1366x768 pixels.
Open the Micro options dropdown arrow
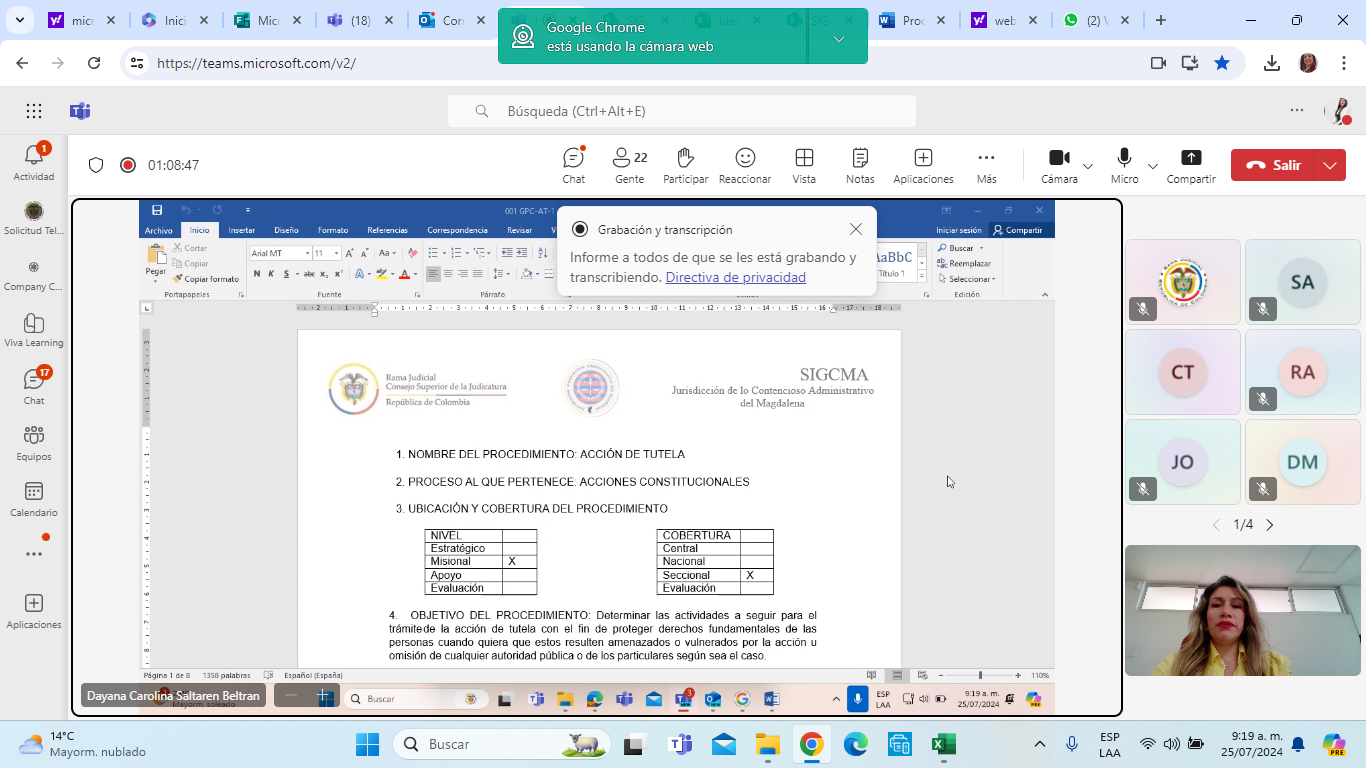(1152, 166)
